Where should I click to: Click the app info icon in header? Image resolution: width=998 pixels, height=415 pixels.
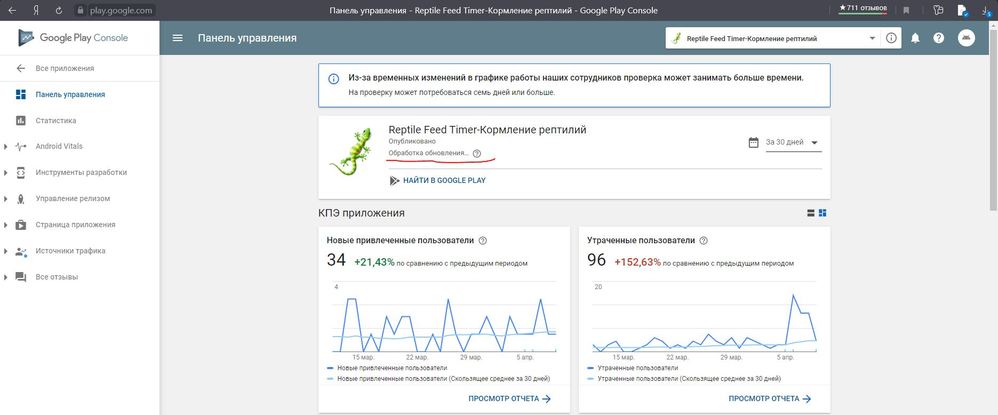pos(891,38)
